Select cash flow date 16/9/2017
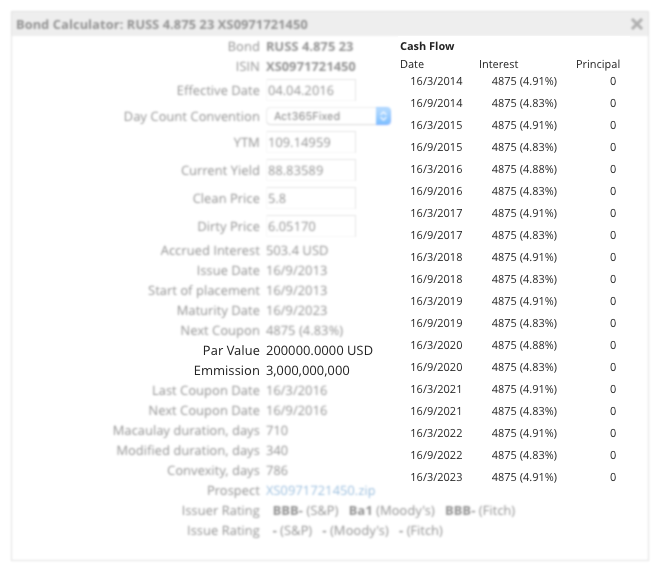The width and height of the screenshot is (660, 572). [x=436, y=235]
